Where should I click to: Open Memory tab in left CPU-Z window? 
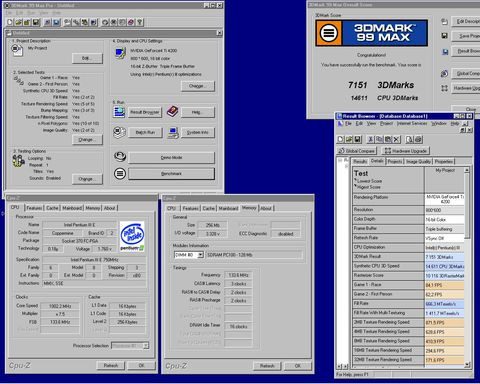point(93,208)
